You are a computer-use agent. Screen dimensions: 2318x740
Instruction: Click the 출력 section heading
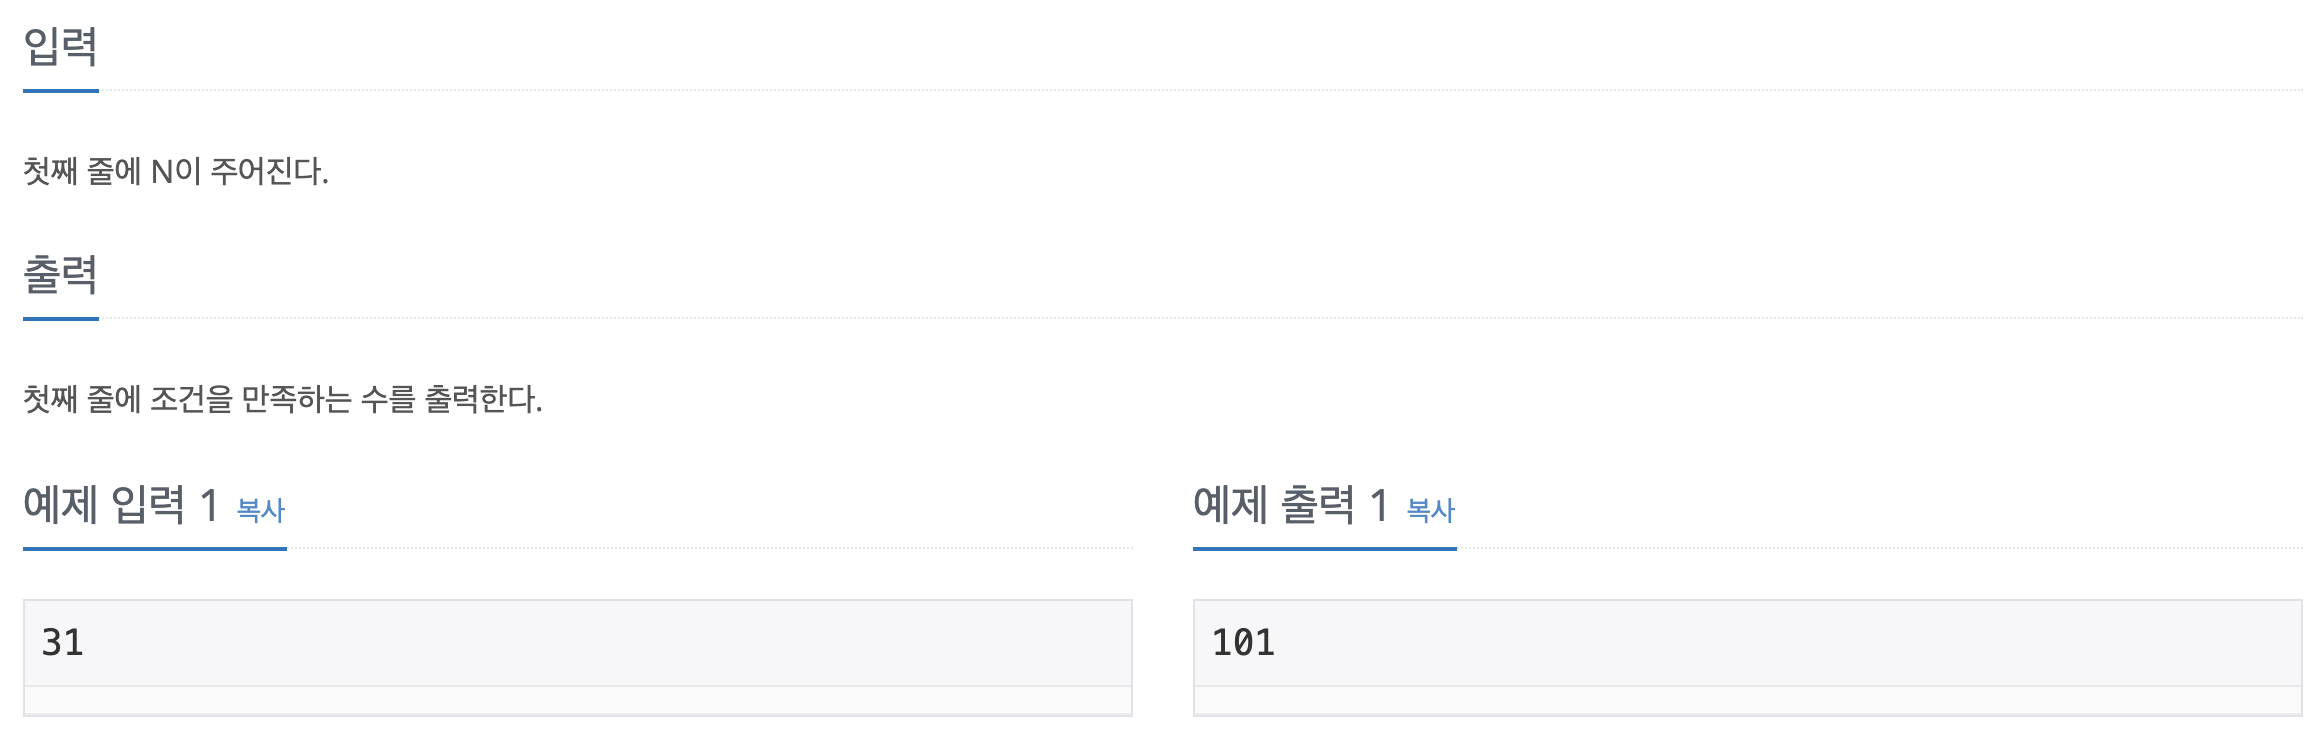click(x=60, y=274)
